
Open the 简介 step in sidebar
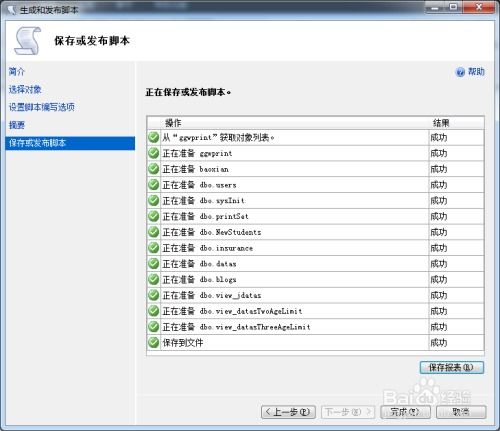17,71
